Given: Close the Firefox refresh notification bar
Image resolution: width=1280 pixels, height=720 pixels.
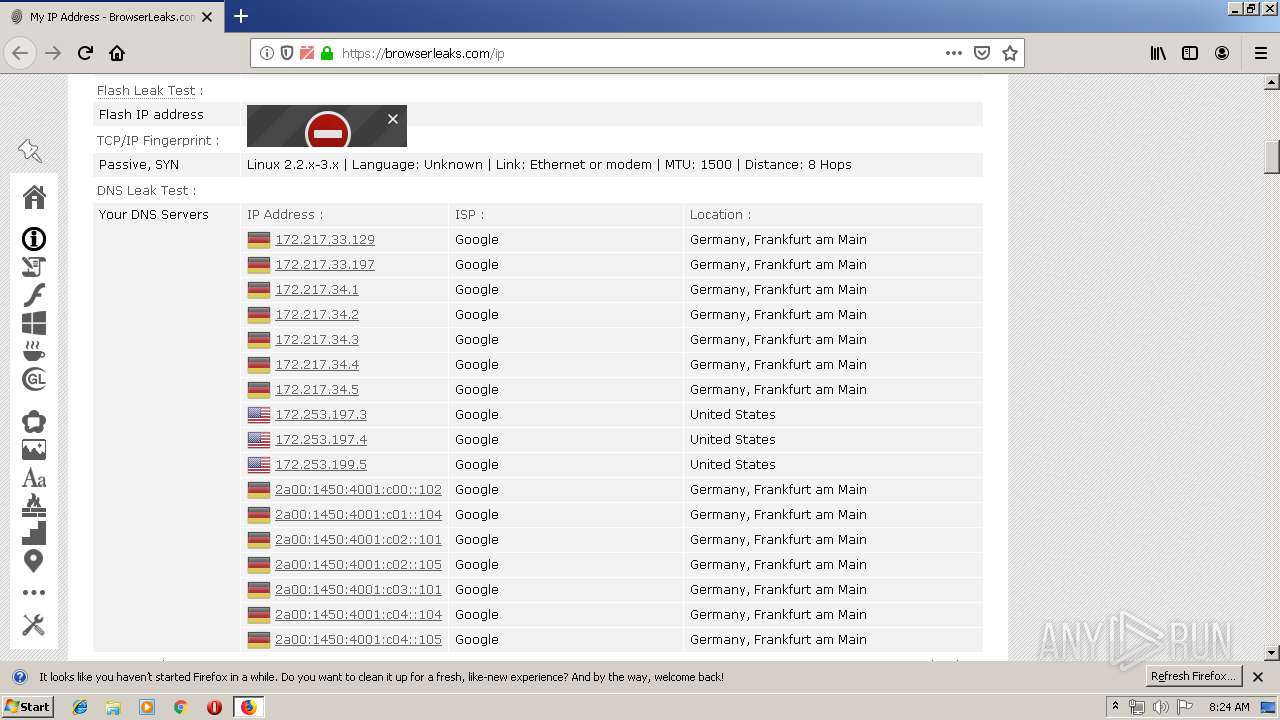Looking at the screenshot, I should [1258, 677].
